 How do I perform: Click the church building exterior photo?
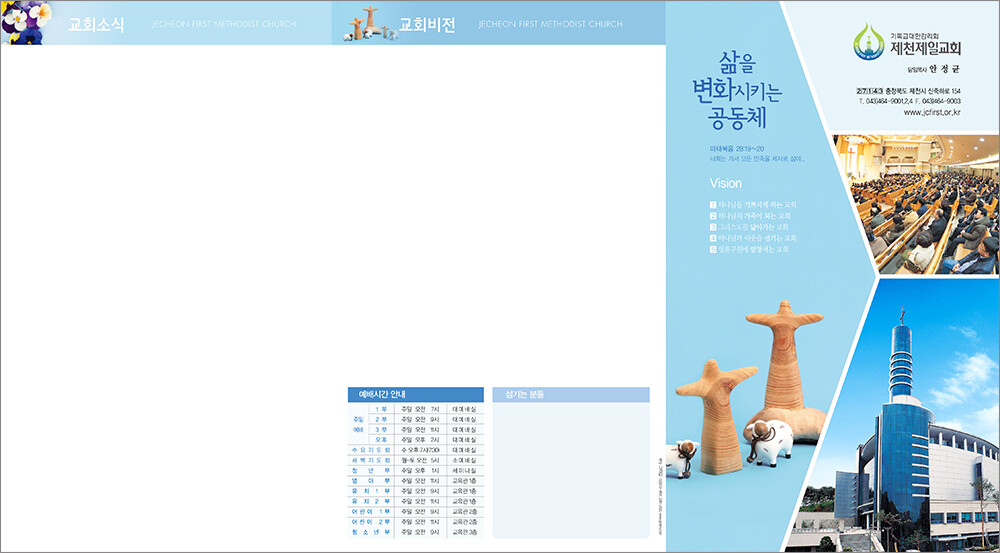pos(895,430)
